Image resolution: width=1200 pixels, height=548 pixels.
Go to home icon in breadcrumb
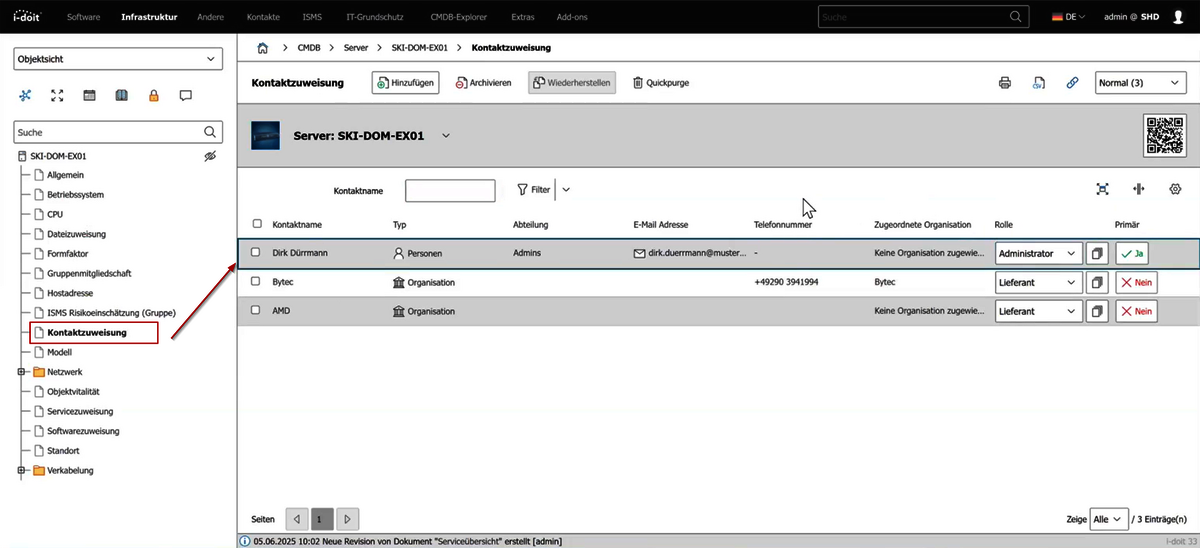[x=263, y=47]
